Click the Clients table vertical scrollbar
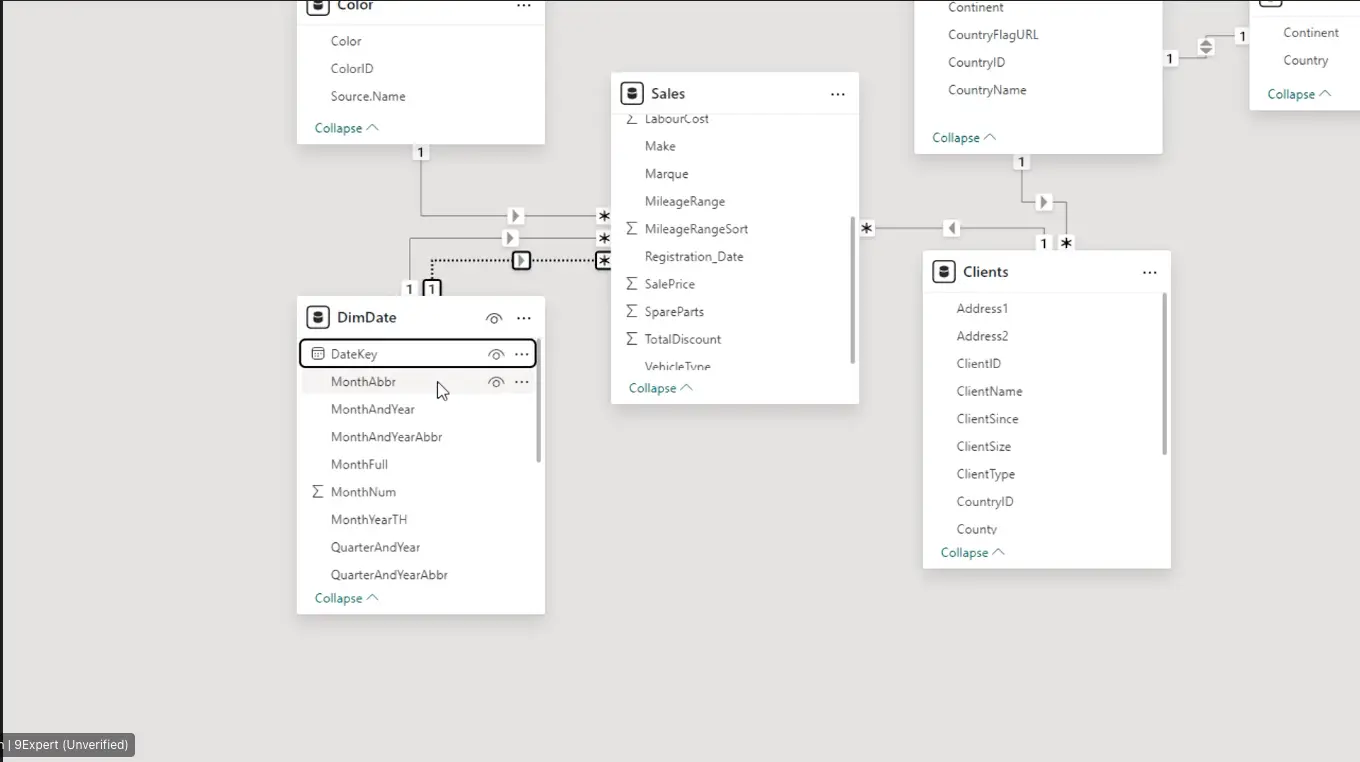This screenshot has width=1360, height=762. click(x=1164, y=374)
